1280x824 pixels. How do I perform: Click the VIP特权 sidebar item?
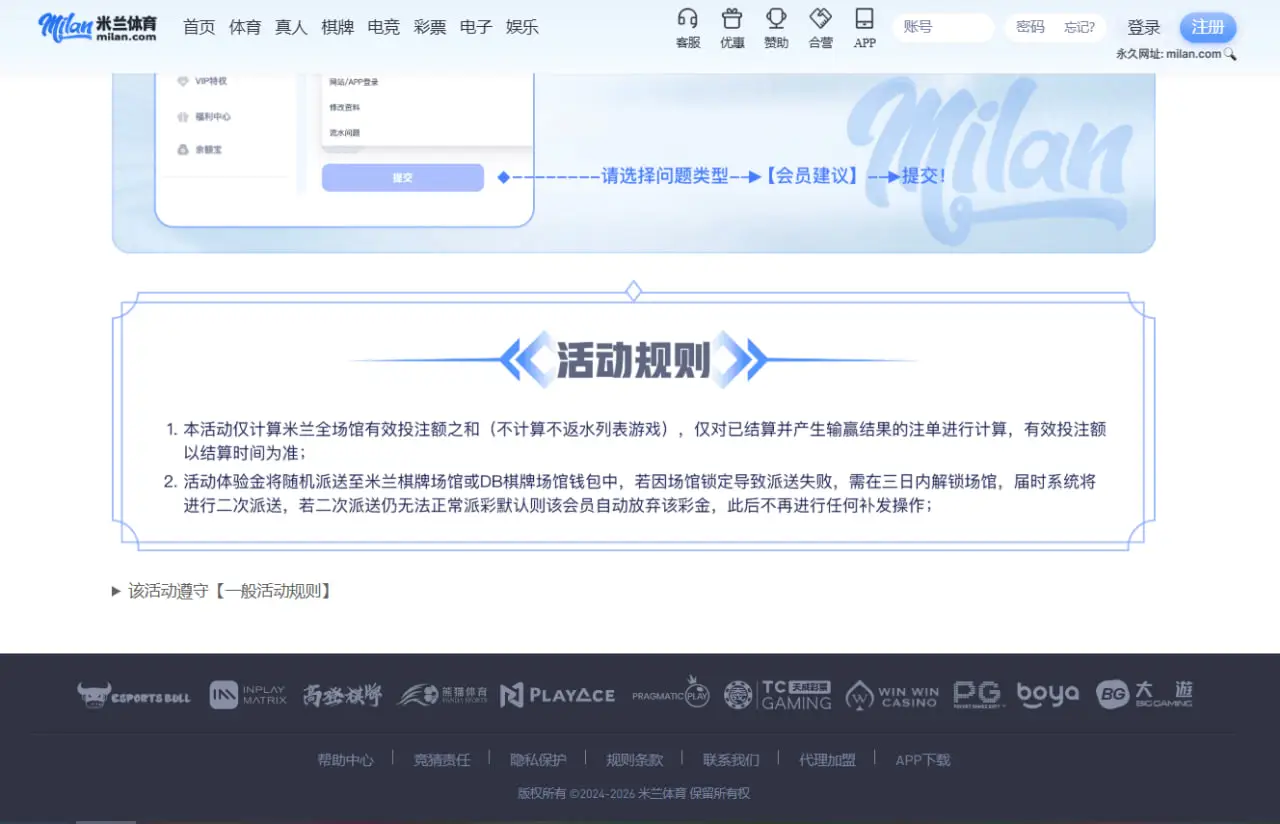tap(202, 81)
